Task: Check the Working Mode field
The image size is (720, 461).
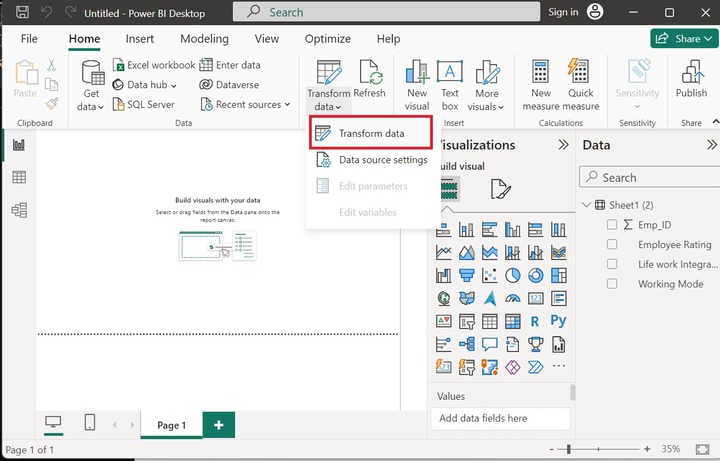Action: [612, 284]
